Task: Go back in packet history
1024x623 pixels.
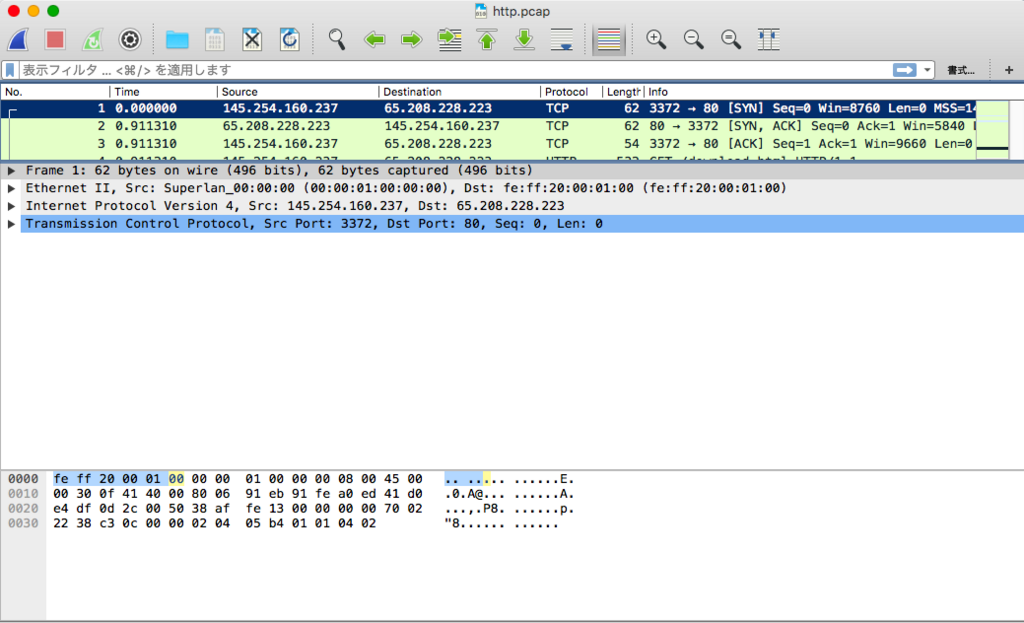Action: [x=374, y=40]
